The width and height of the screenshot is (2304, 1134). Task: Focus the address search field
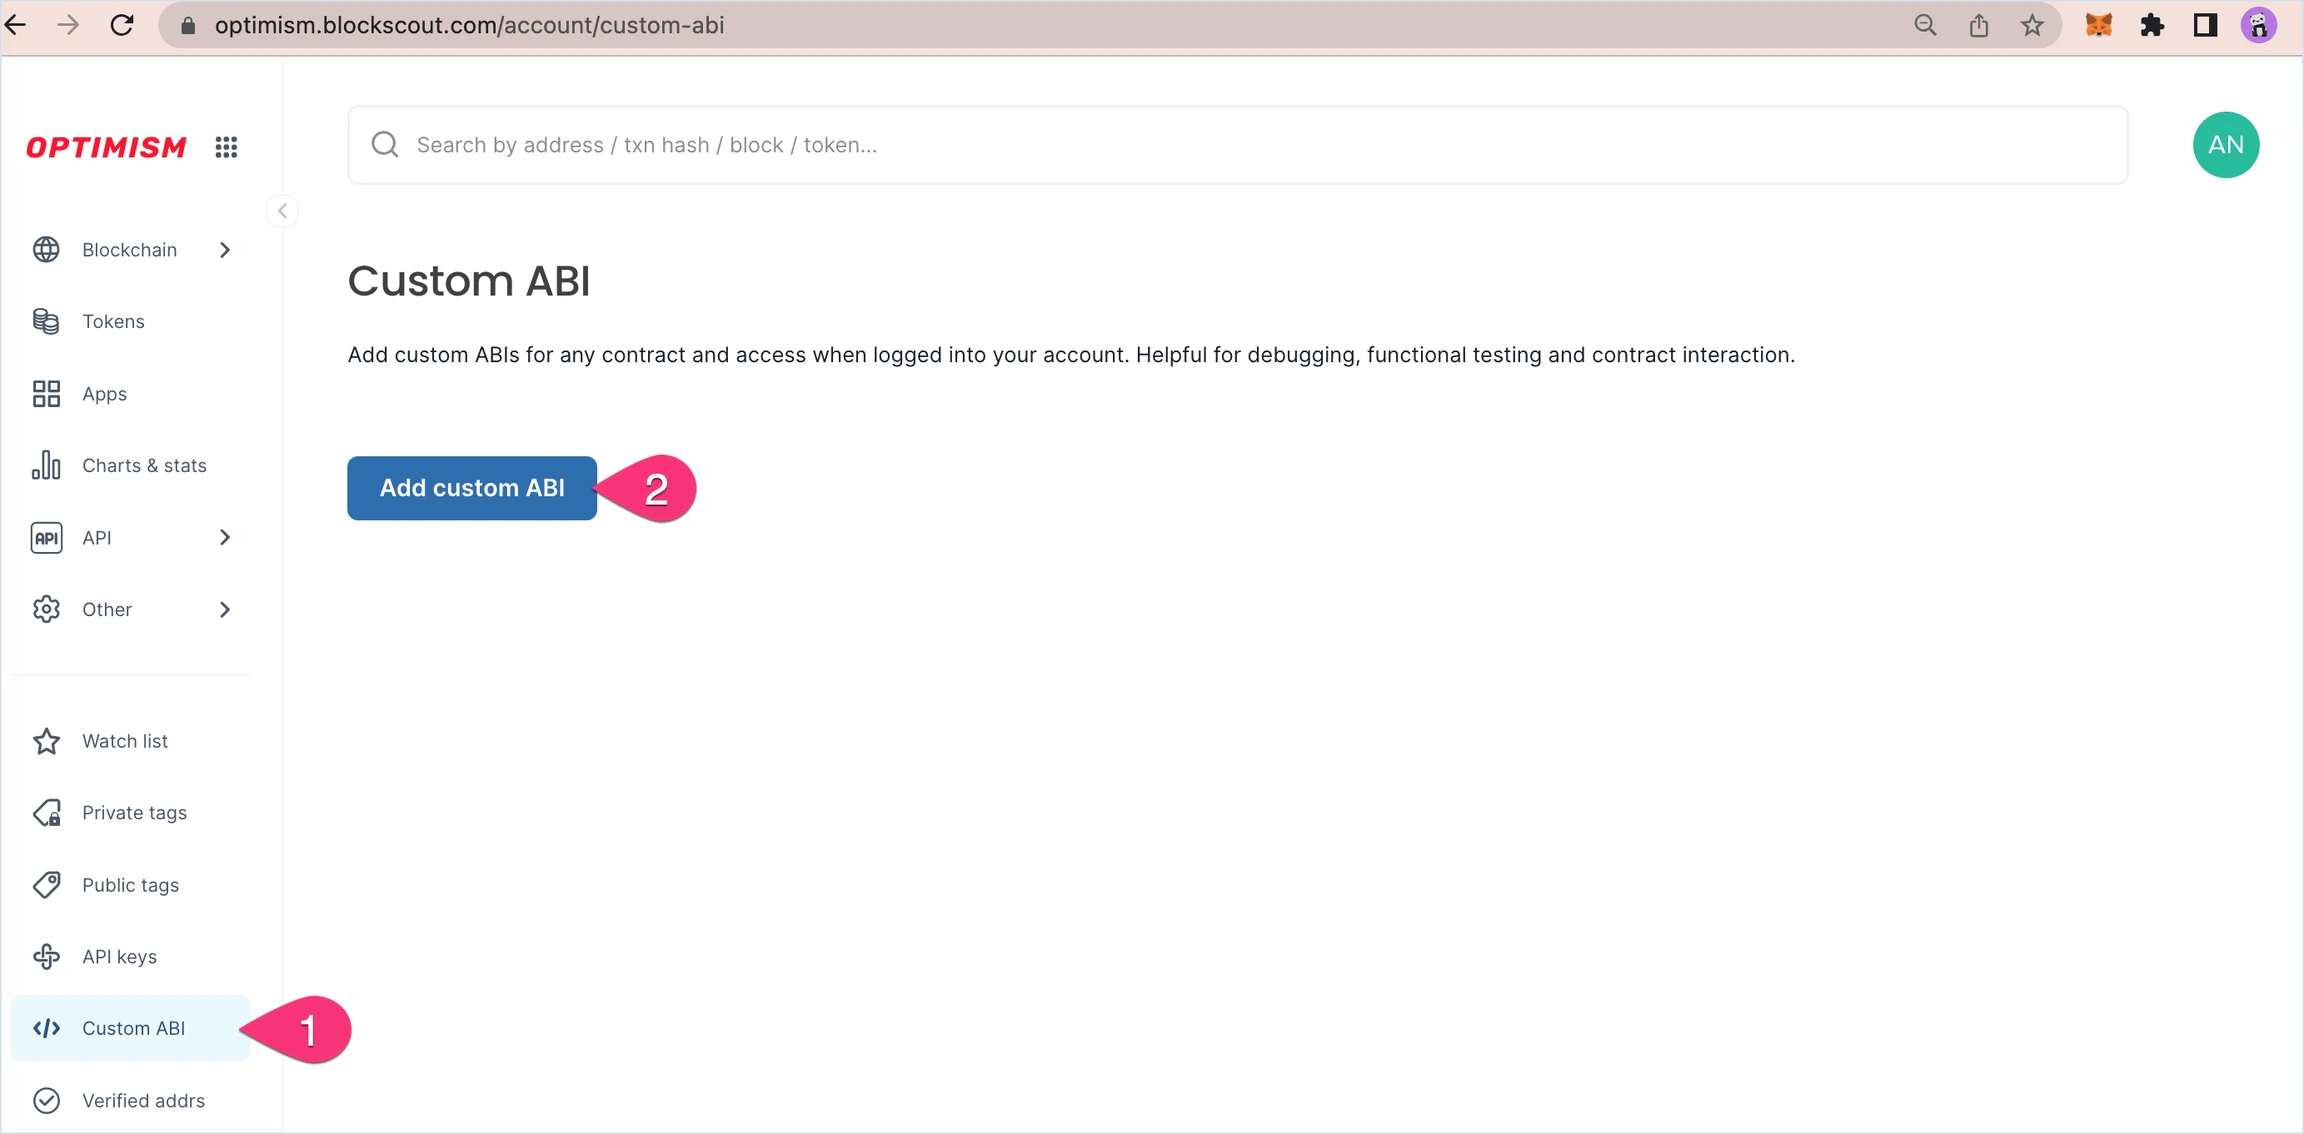(1236, 145)
